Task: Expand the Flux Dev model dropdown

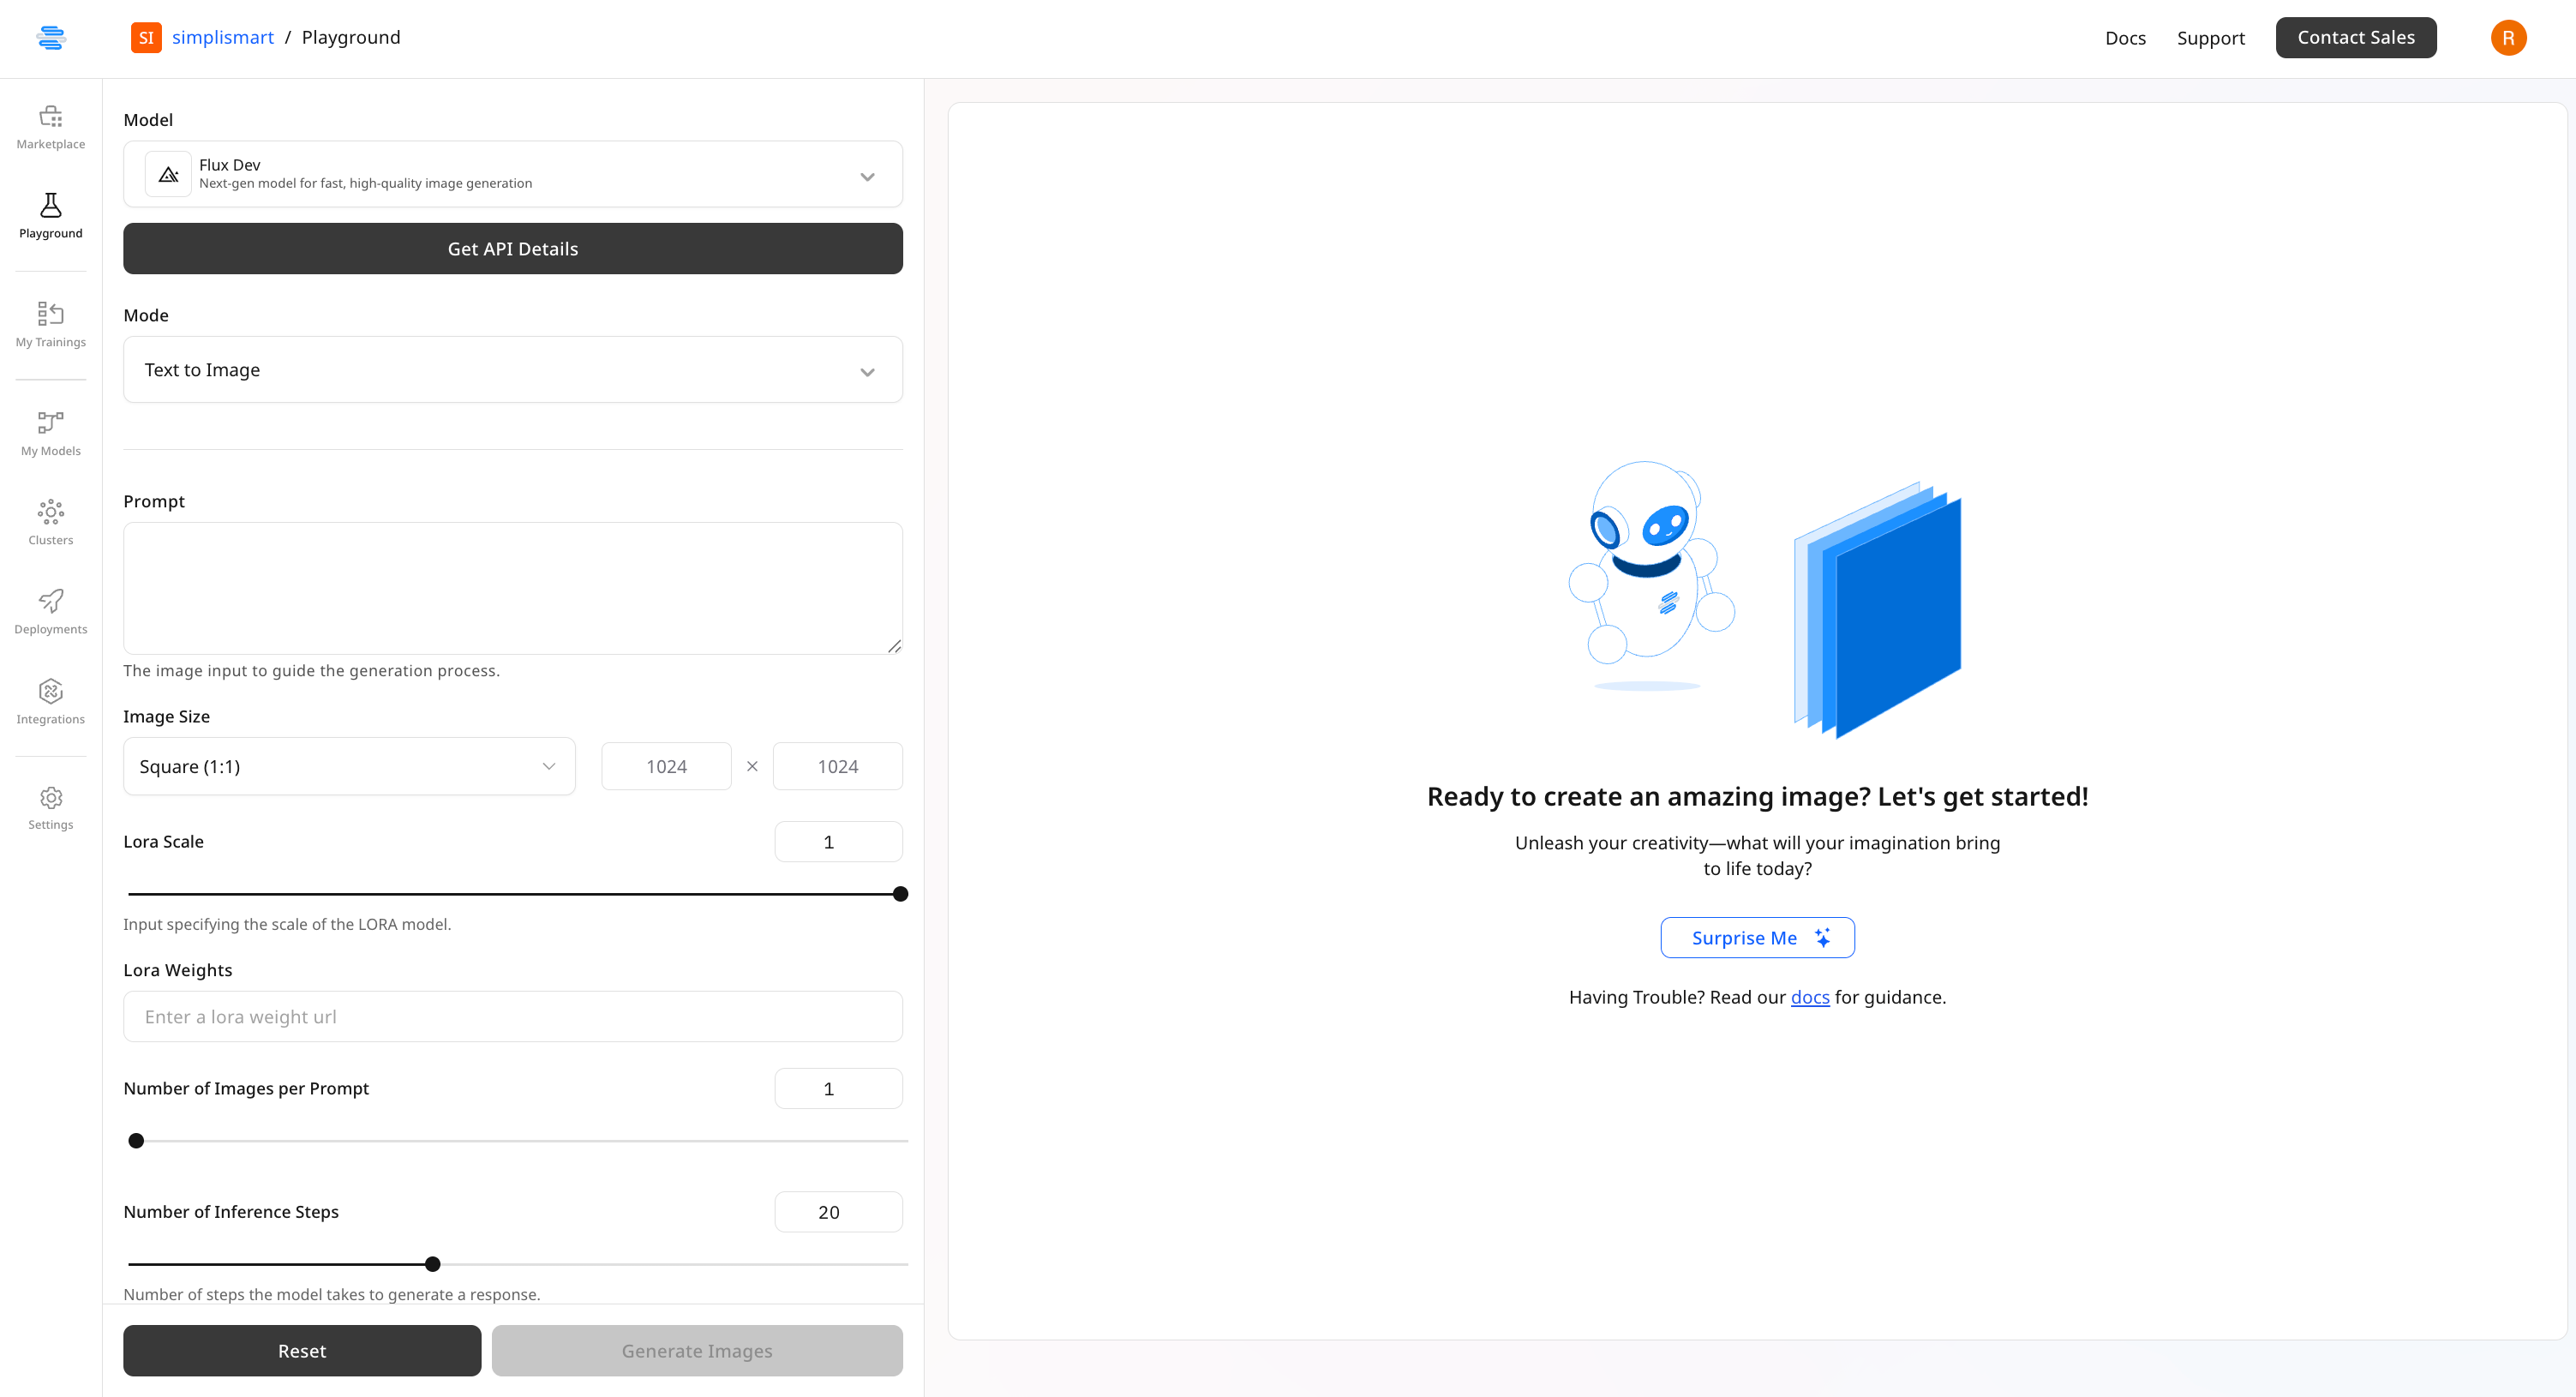Action: tap(512, 174)
